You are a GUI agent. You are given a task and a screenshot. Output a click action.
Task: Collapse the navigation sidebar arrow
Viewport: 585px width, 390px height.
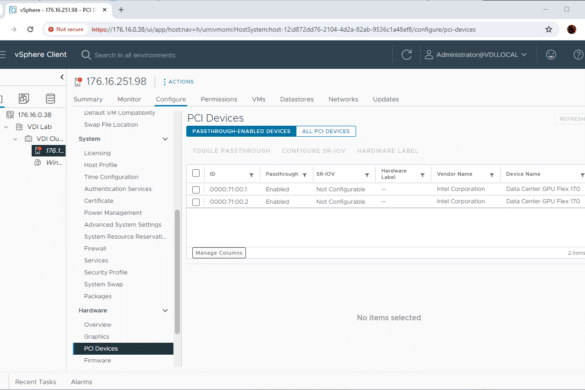[62, 77]
